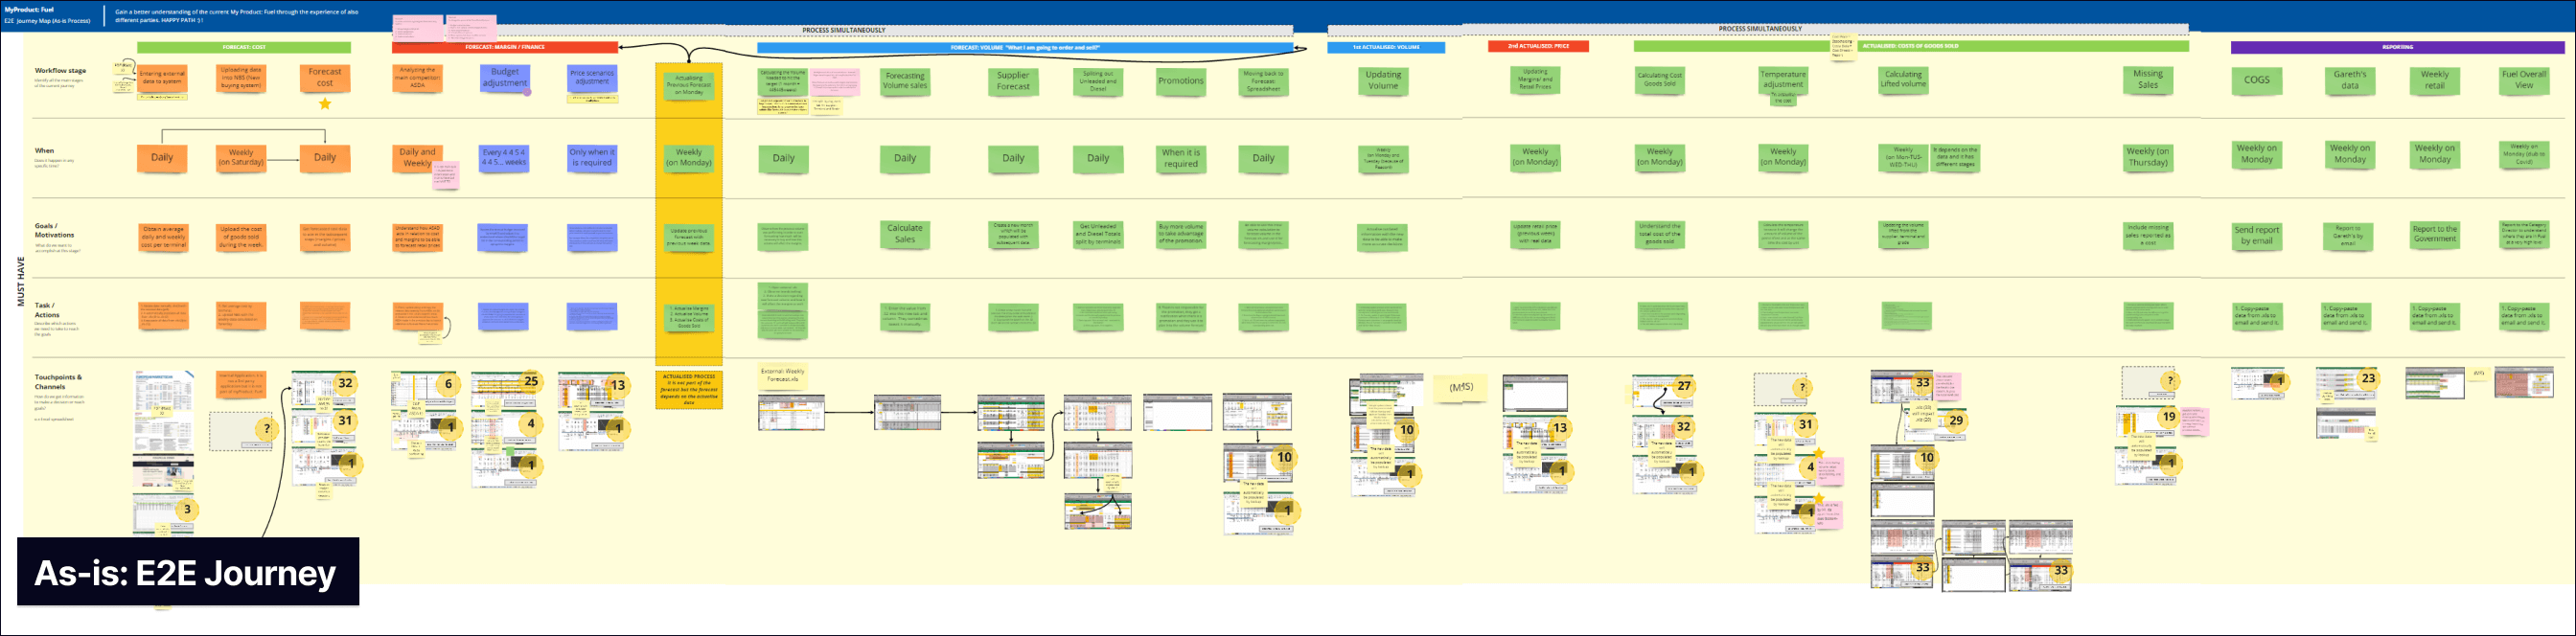Click the yellow badge numbered 3
This screenshot has width=2576, height=636.
click(x=187, y=509)
